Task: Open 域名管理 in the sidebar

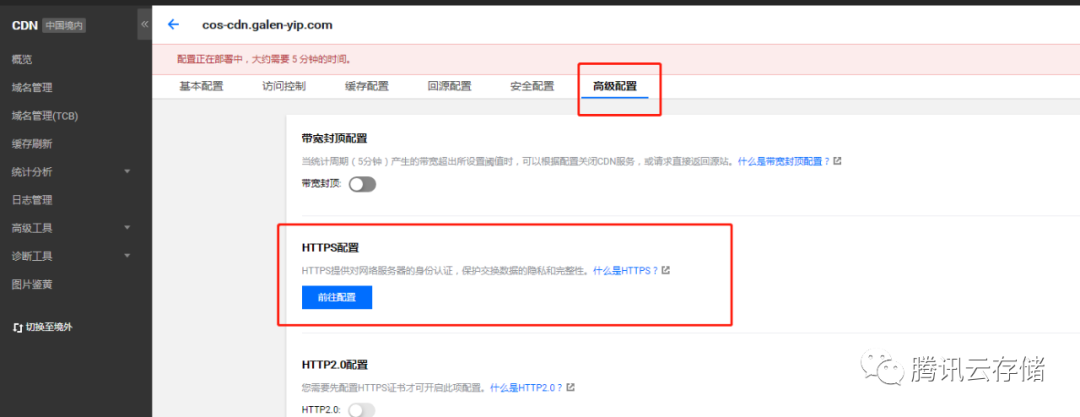Action: pyautogui.click(x=32, y=88)
